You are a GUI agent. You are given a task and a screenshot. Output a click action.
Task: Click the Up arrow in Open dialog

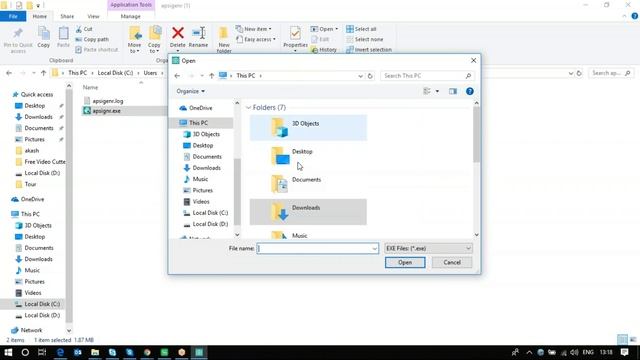[211, 76]
